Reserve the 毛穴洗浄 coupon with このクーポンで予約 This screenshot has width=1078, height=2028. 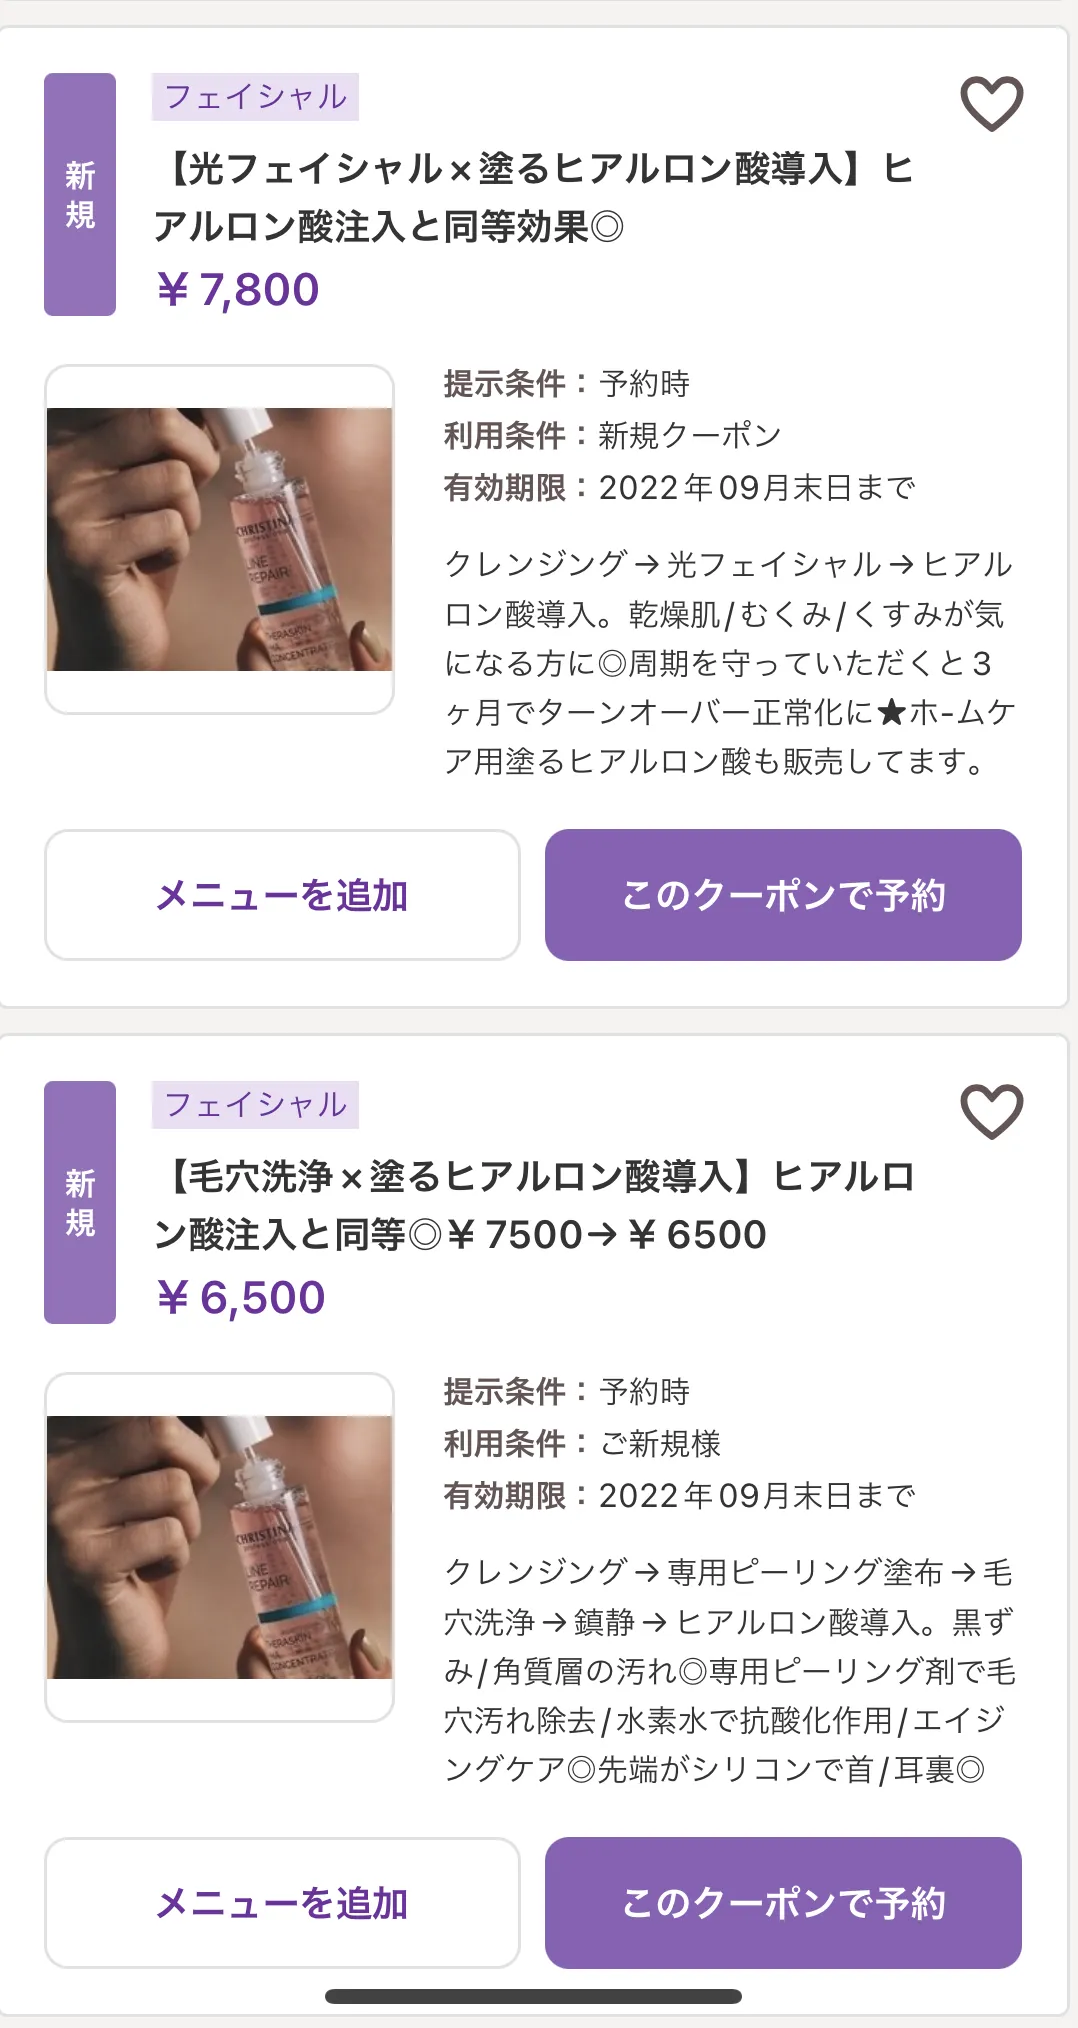point(783,1903)
